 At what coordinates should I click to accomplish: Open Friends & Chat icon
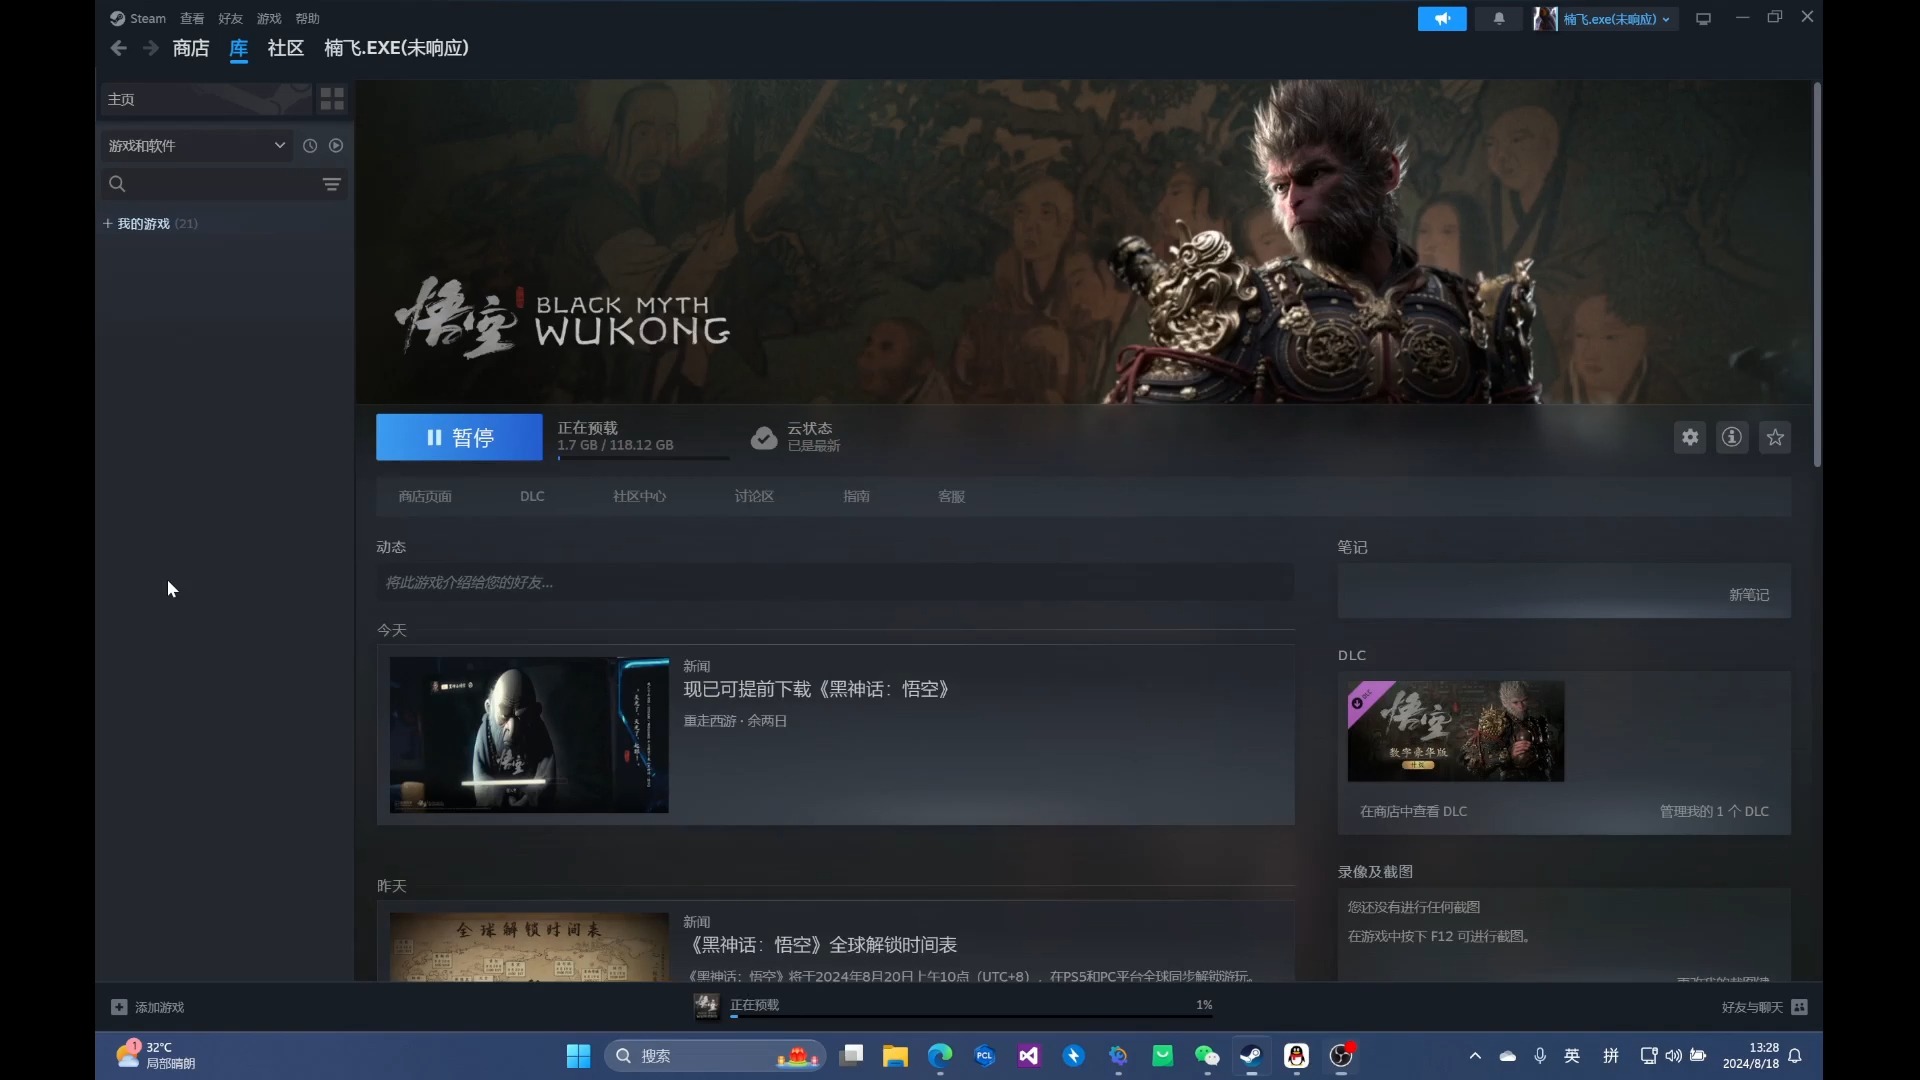coord(1800,1007)
